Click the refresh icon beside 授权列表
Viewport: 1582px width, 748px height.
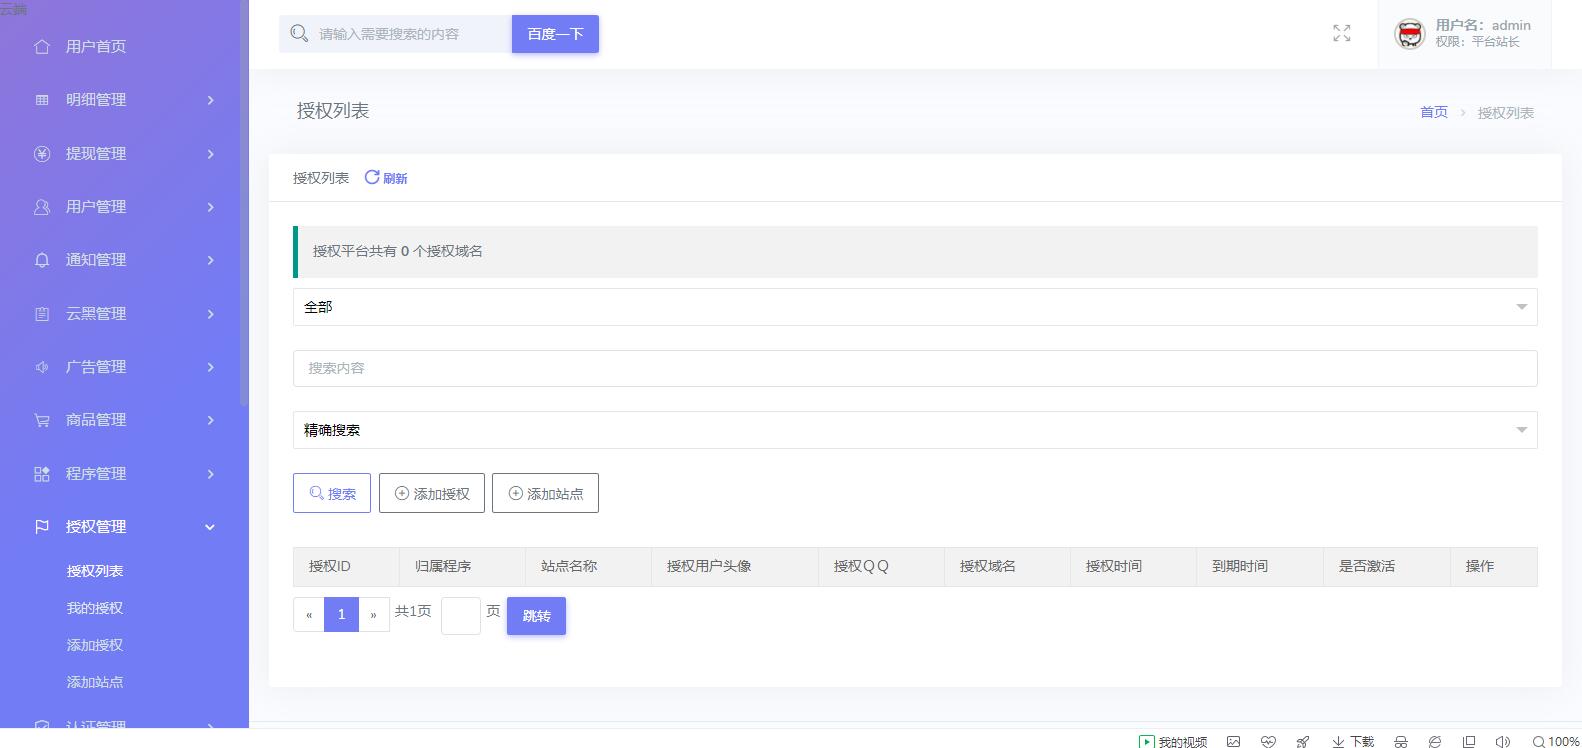pos(372,177)
